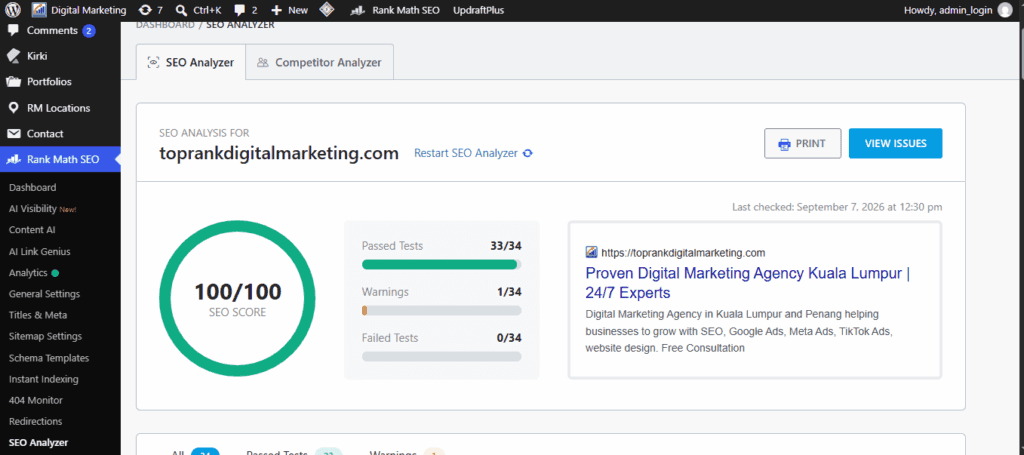Image resolution: width=1024 pixels, height=455 pixels.
Task: Open 404 Monitor submenu item
Action: [36, 400]
